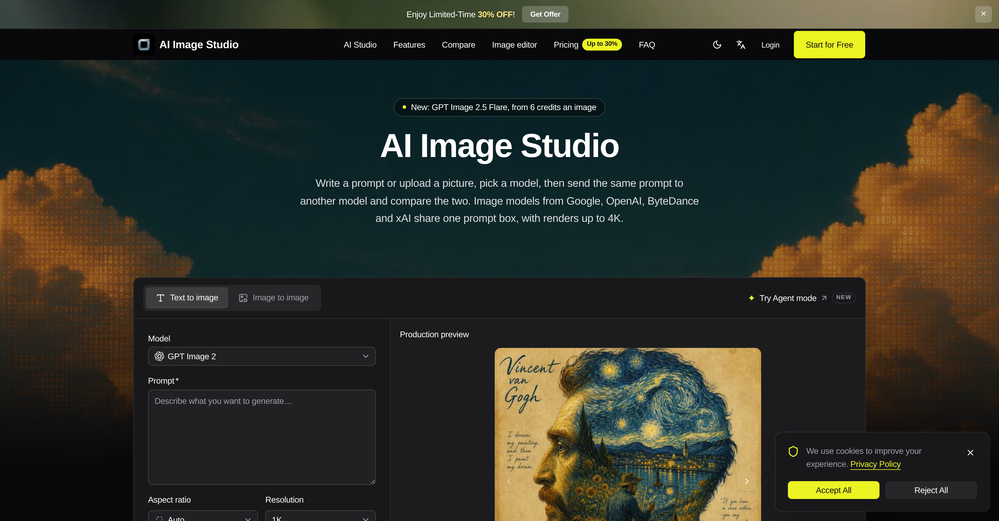The height and width of the screenshot is (521, 999).
Task: Open the Privacy Policy link
Action: (875, 464)
